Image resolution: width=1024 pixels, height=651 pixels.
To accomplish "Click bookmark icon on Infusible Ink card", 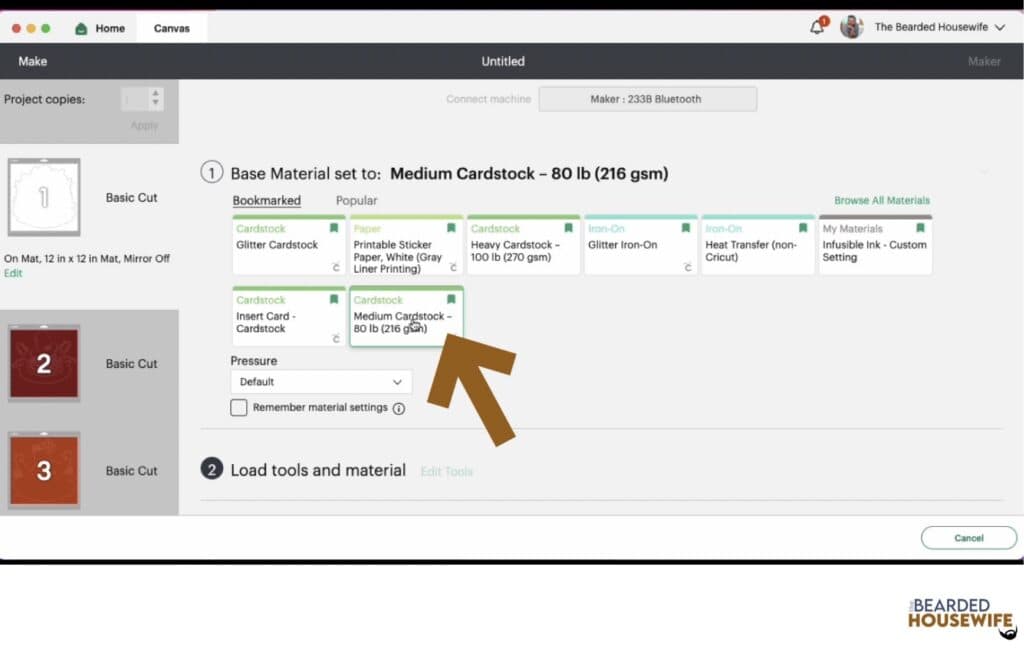I will pyautogui.click(x=920, y=229).
